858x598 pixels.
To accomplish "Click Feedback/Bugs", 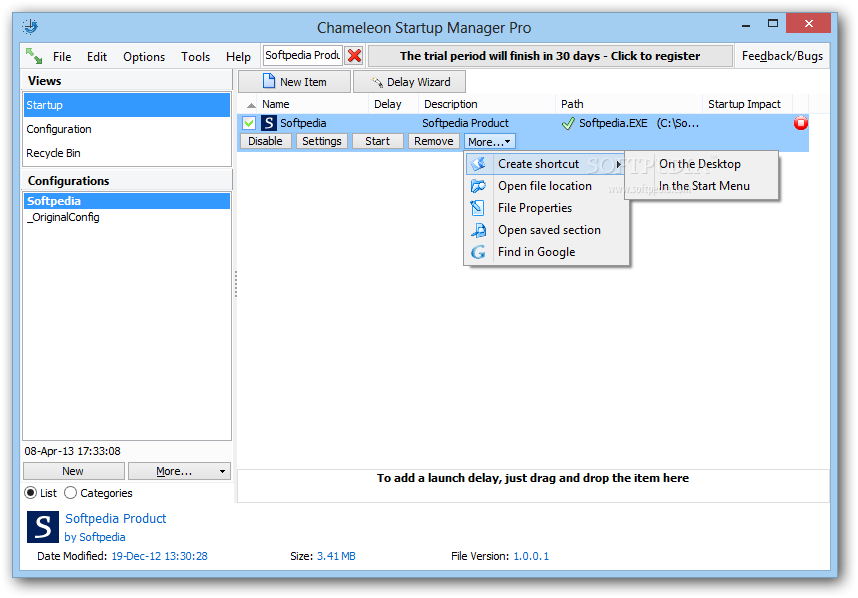I will pos(782,56).
